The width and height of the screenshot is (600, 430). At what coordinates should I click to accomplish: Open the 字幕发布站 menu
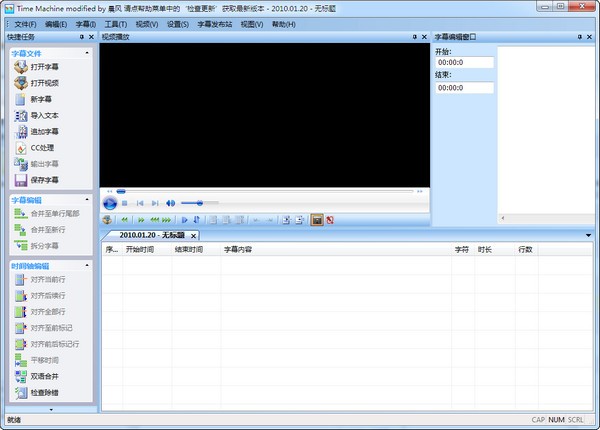coord(216,23)
